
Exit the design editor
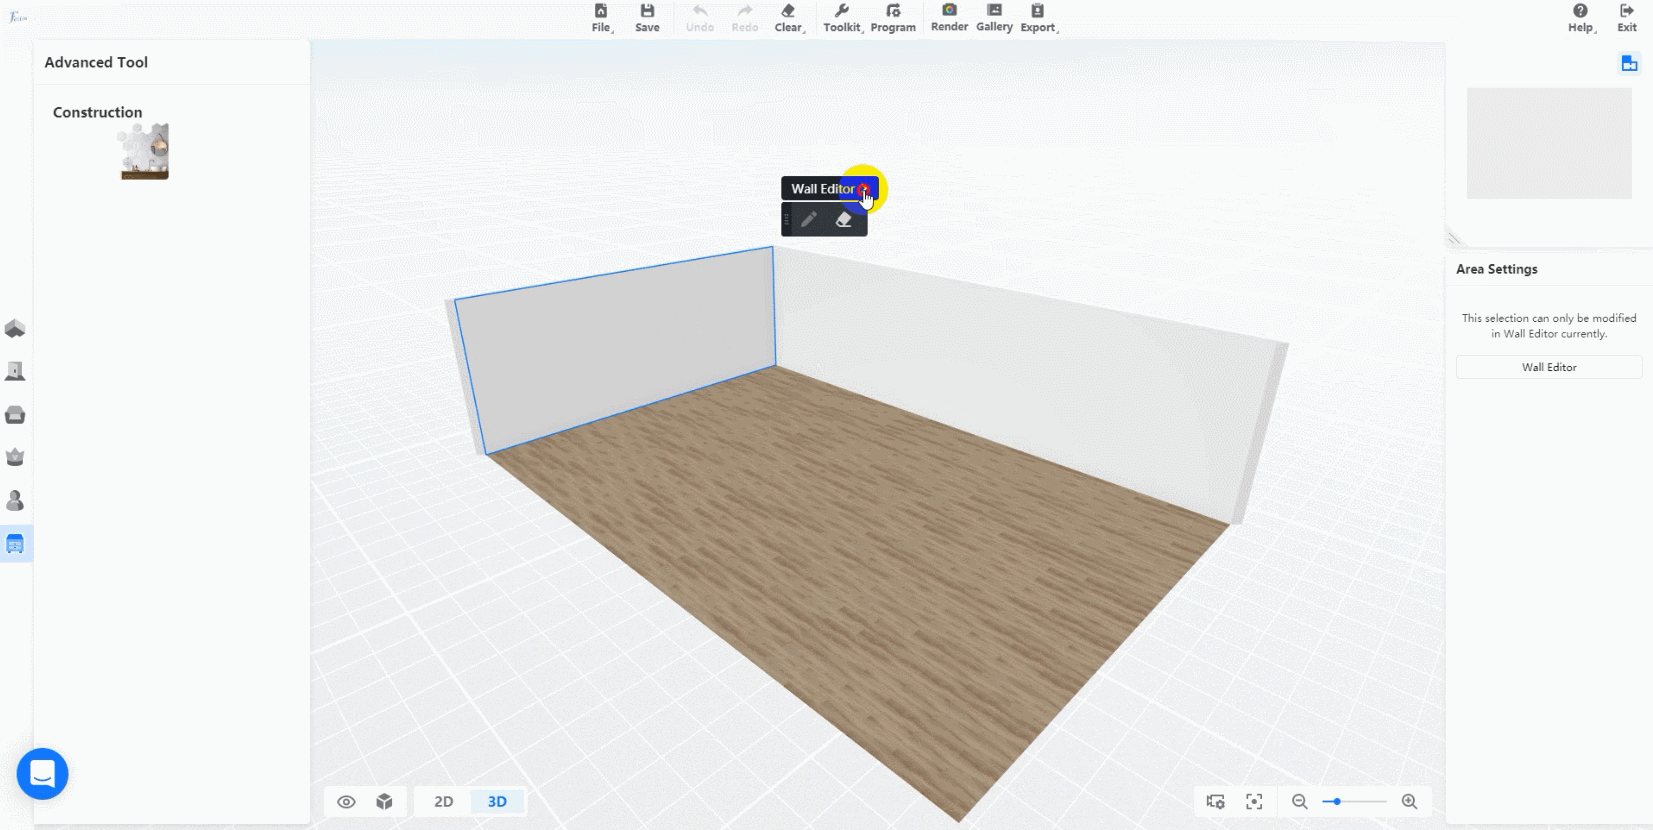click(1627, 18)
